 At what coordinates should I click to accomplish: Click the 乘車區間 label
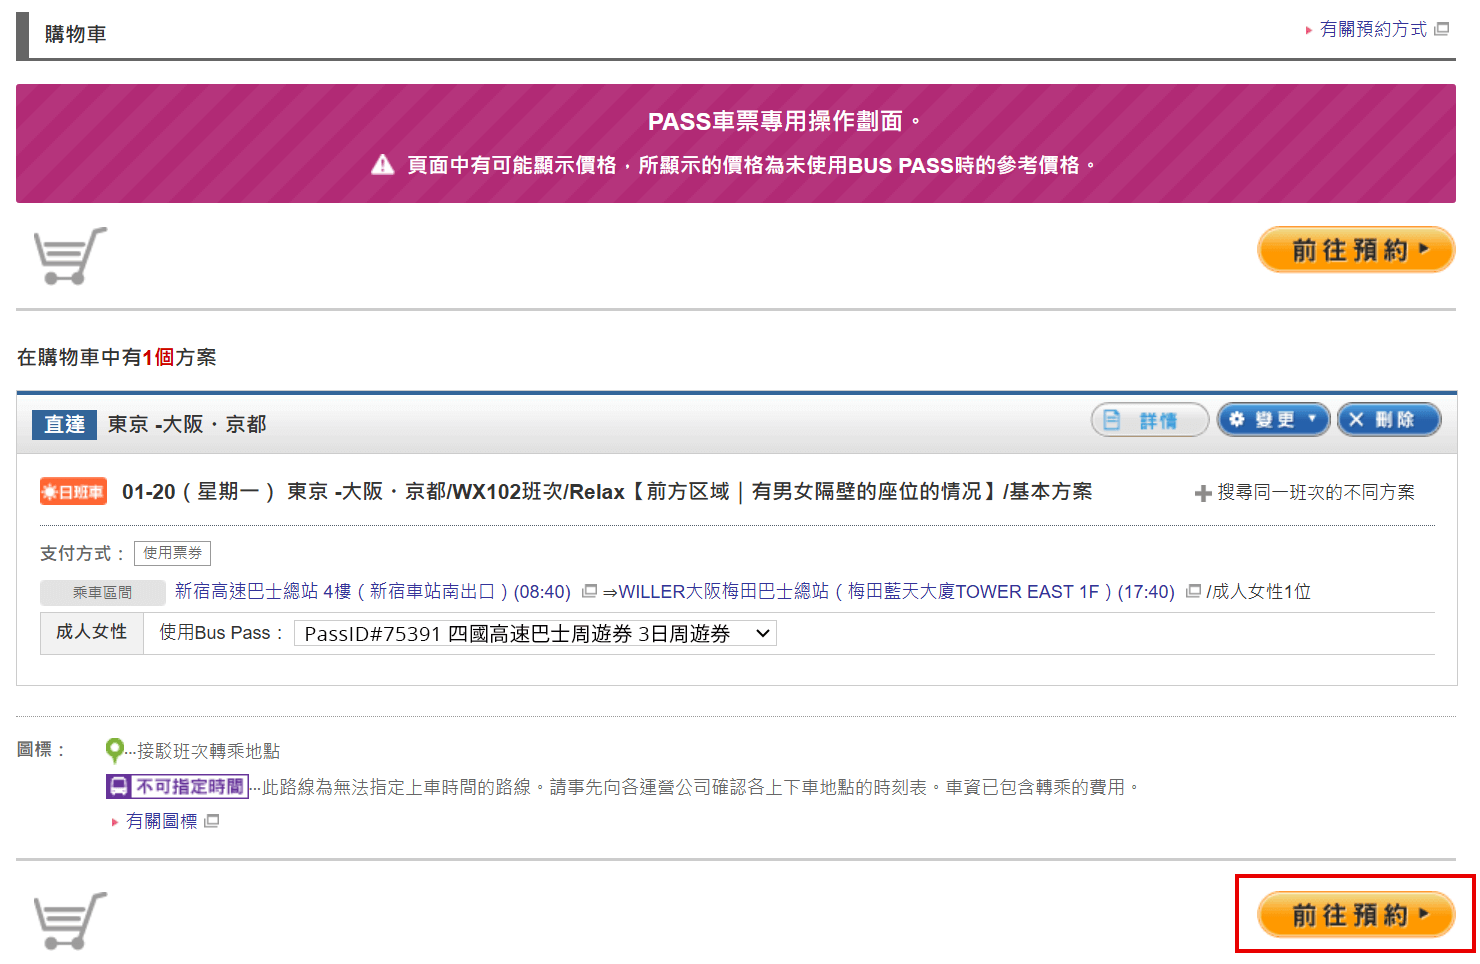click(x=103, y=591)
